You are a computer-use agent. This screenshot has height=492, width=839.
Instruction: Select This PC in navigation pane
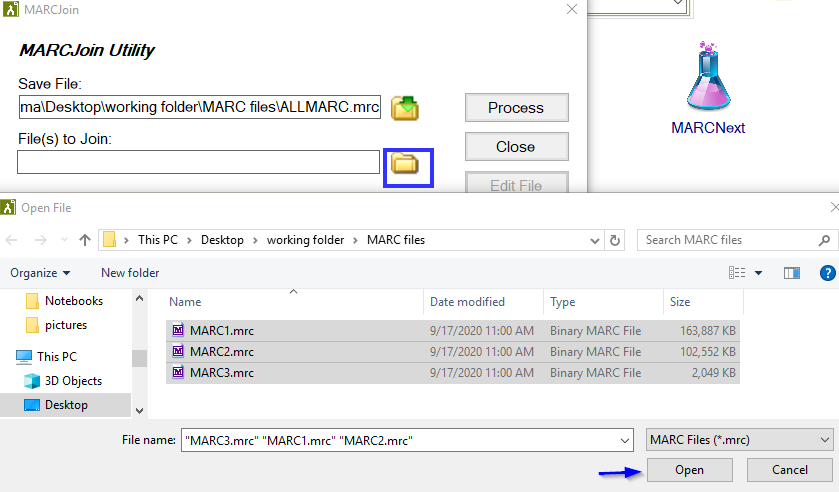(x=57, y=357)
